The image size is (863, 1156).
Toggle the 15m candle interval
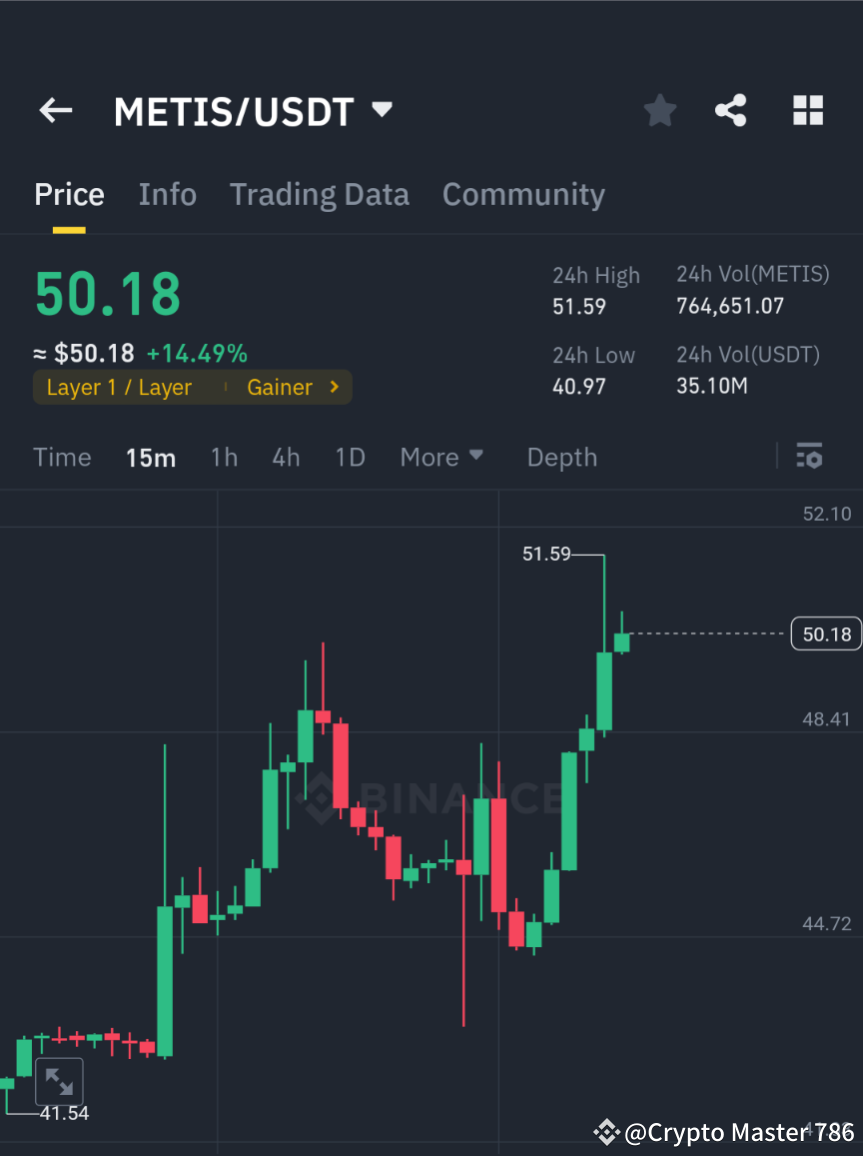point(151,457)
